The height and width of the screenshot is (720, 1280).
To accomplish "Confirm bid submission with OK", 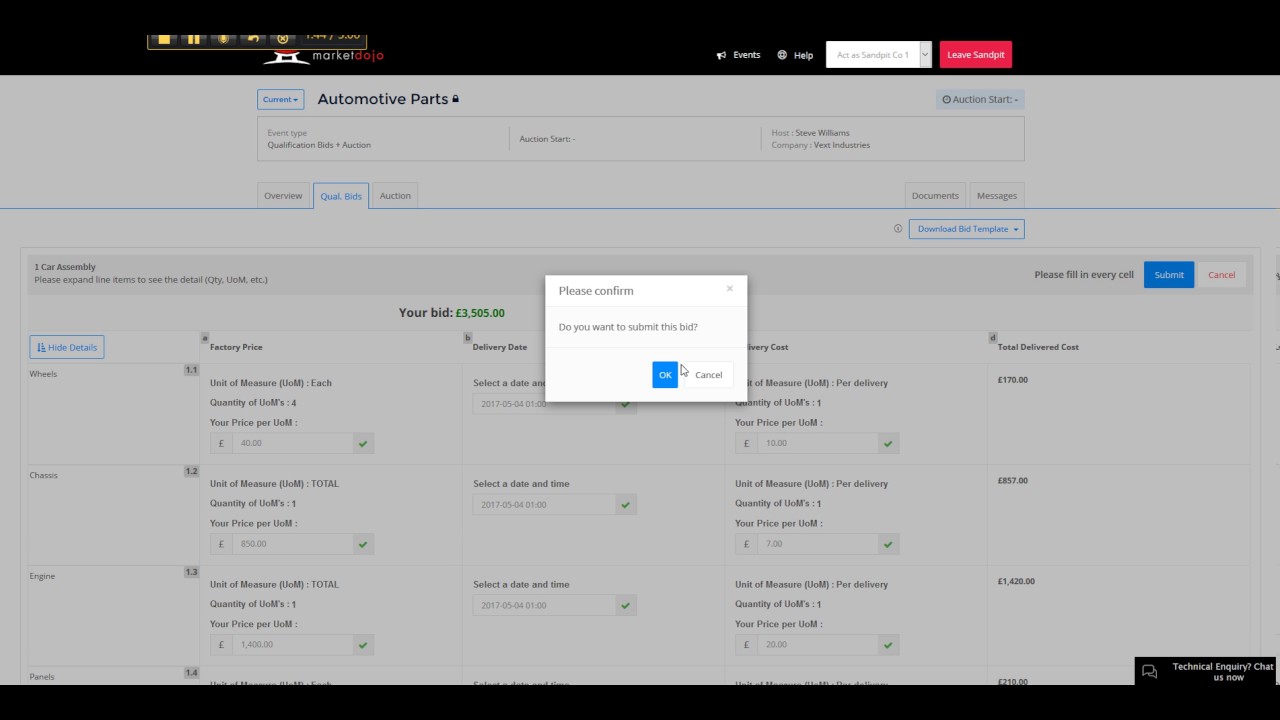I will (665, 375).
